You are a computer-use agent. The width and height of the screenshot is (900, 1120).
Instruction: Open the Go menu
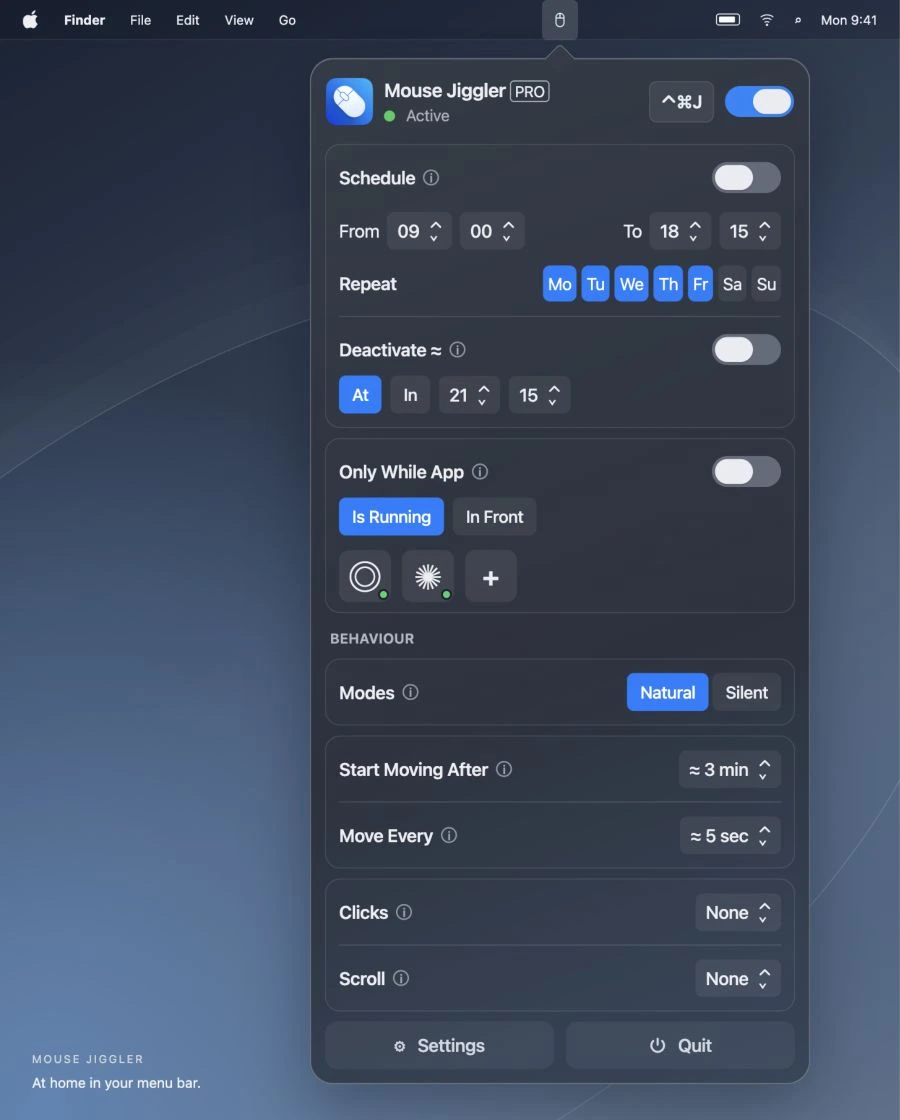(x=287, y=20)
